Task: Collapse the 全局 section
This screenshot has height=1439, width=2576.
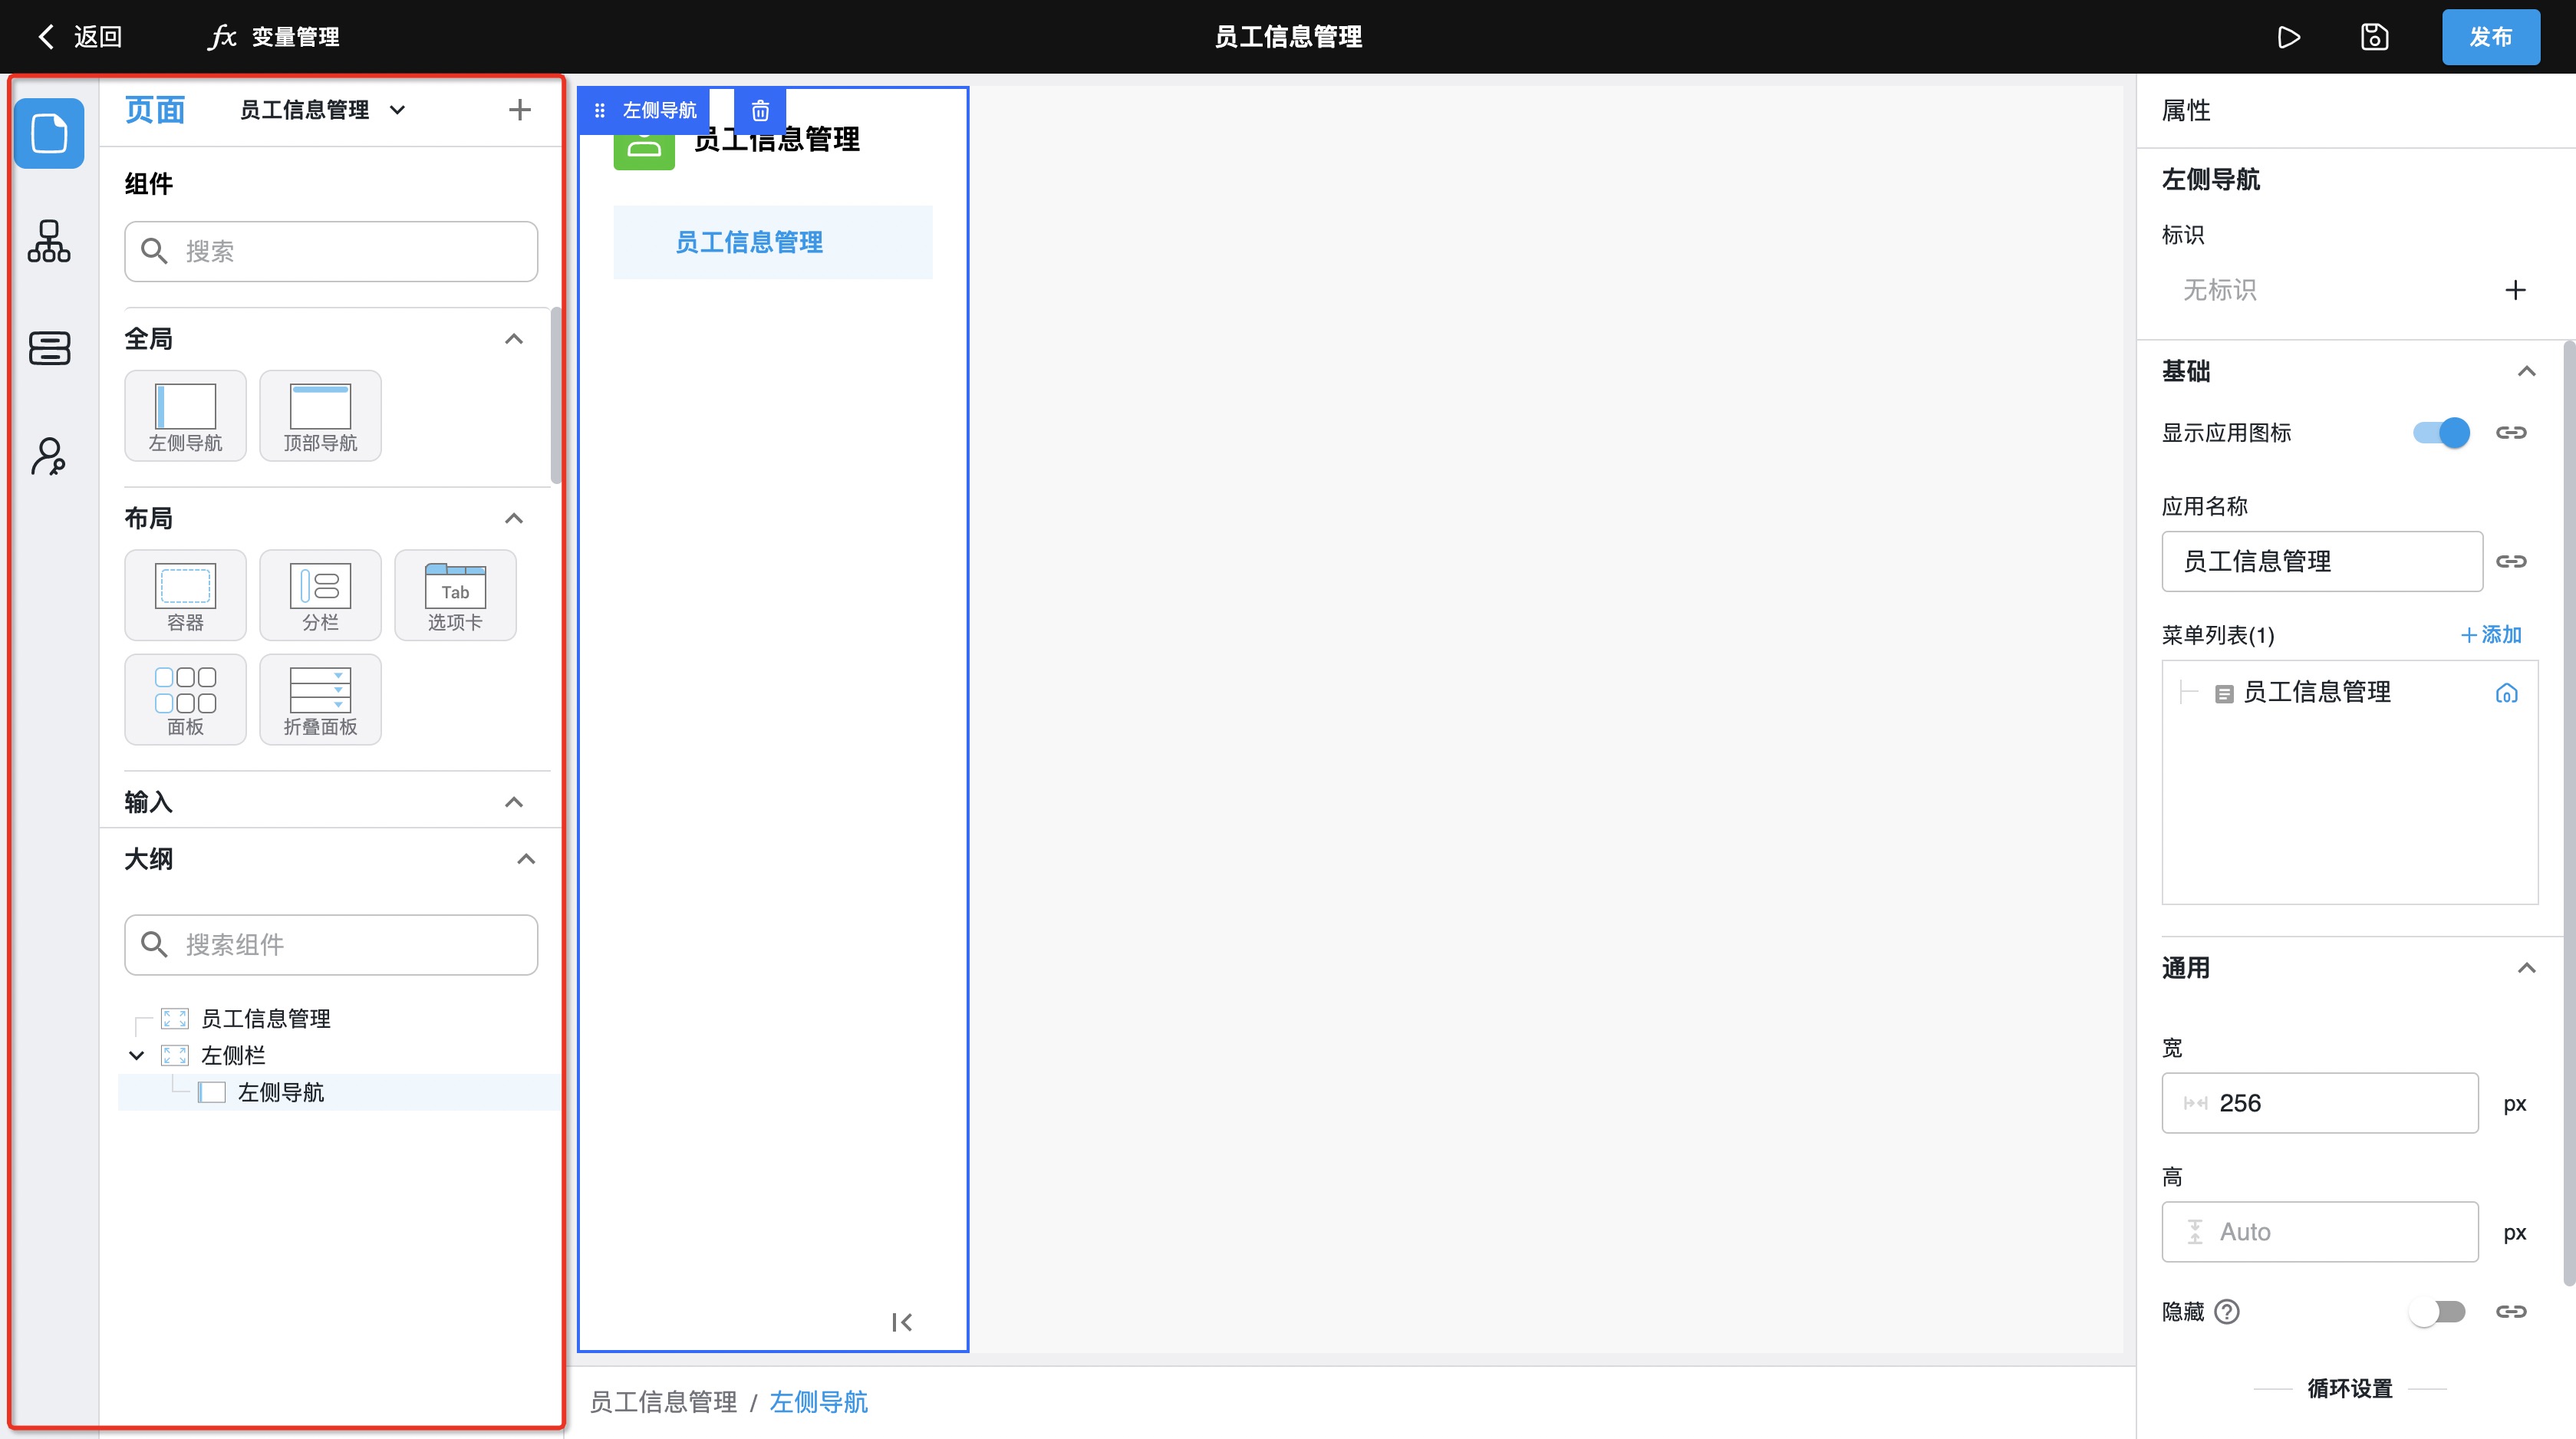Action: click(514, 339)
